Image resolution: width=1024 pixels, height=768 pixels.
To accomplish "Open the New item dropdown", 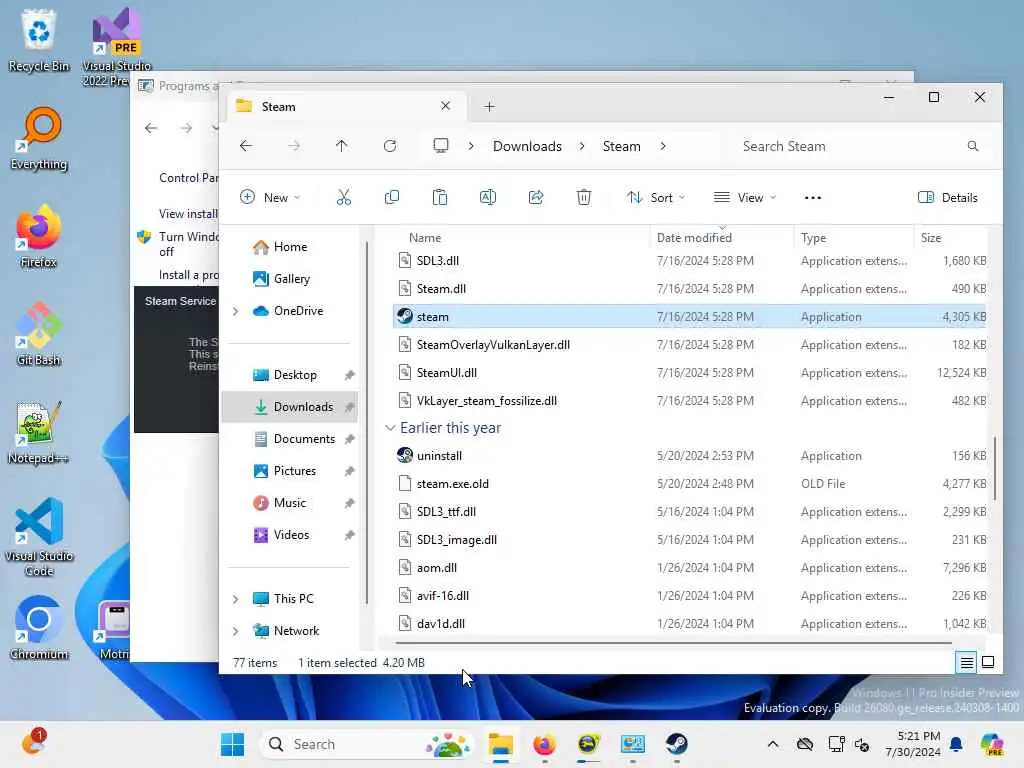I will tap(270, 197).
